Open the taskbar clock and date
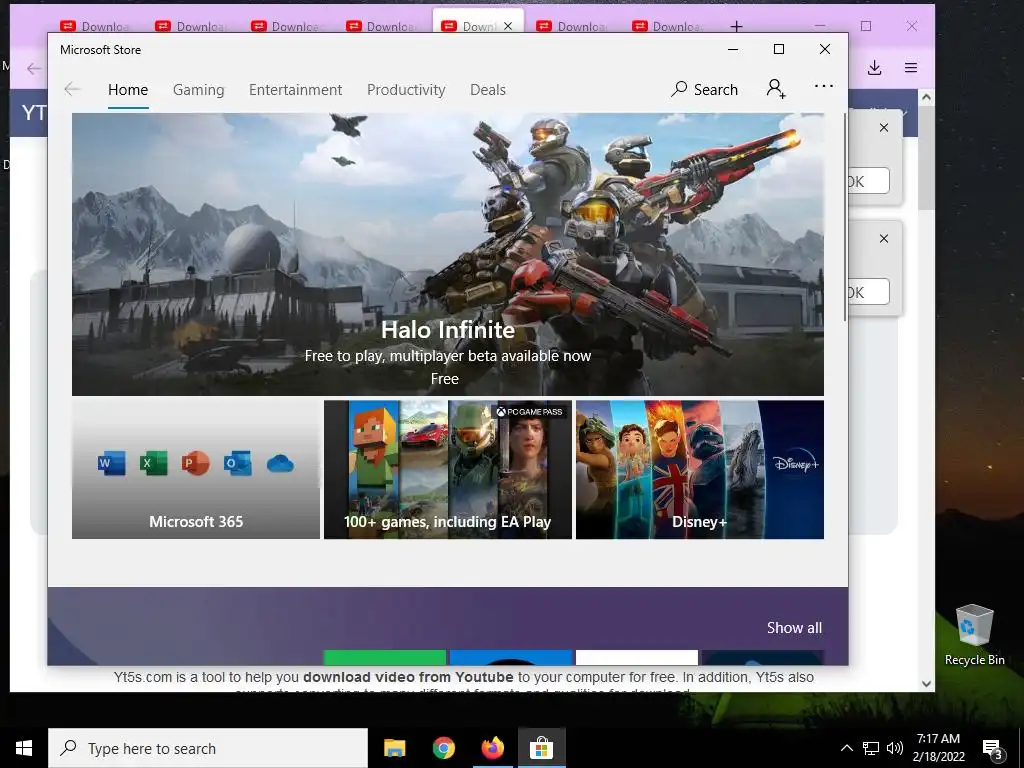1024x768 pixels. click(x=938, y=748)
